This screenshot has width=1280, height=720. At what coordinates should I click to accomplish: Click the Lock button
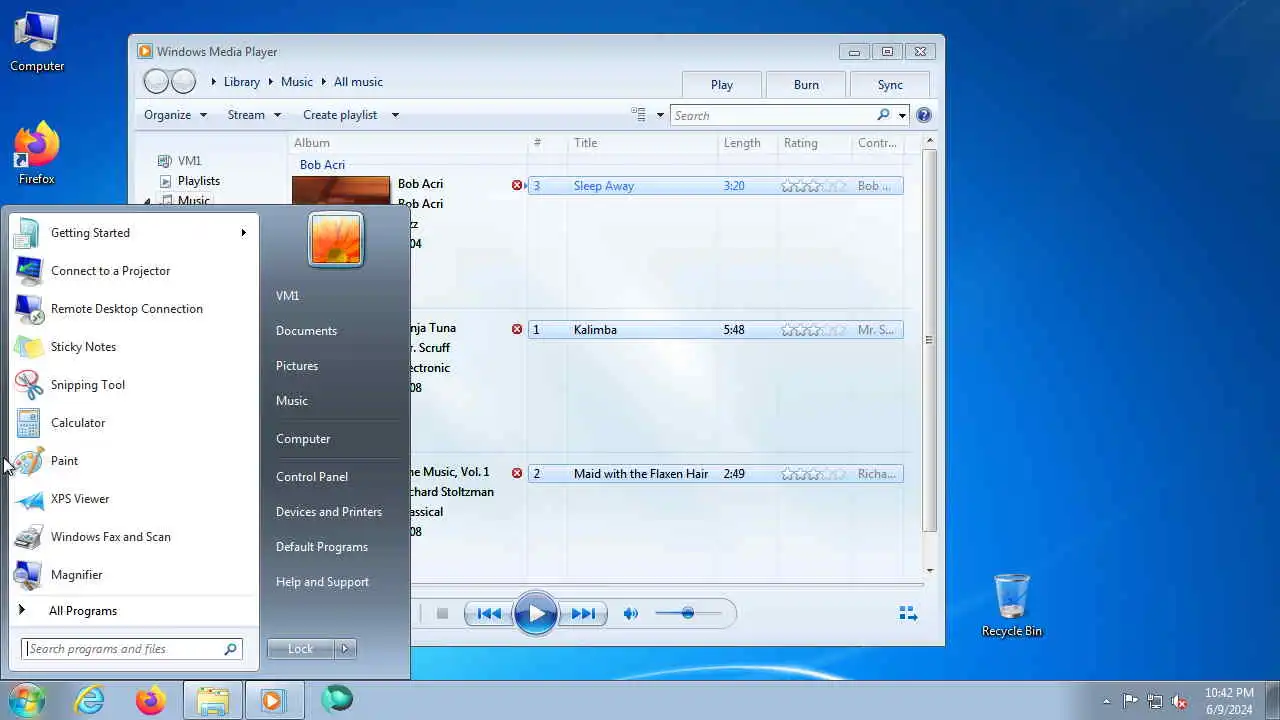(300, 649)
